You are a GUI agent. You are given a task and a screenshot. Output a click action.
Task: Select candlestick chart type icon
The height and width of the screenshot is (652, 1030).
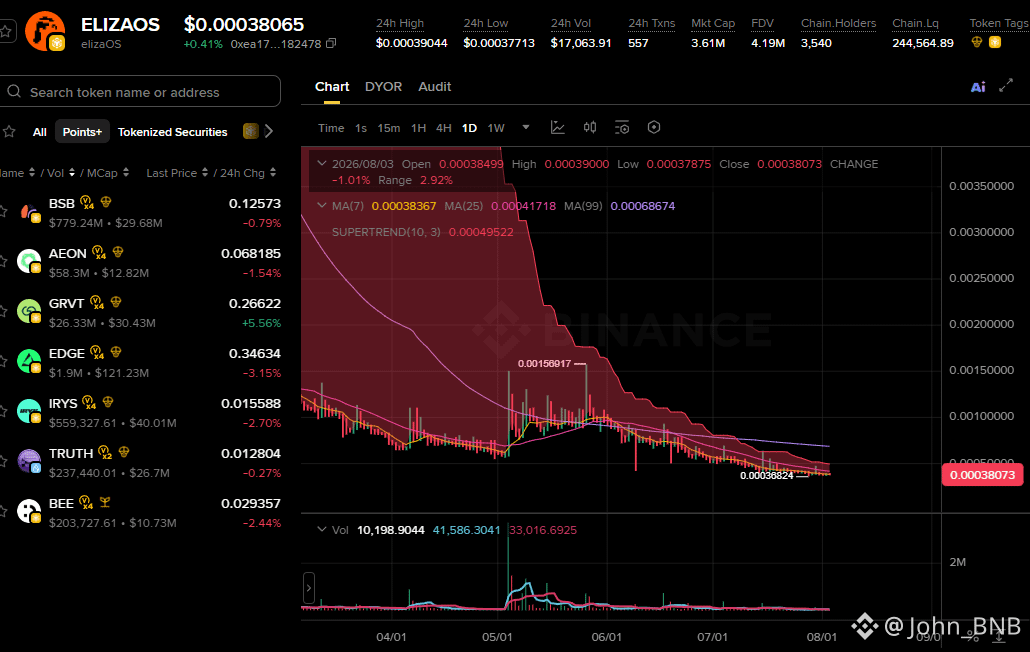tap(590, 127)
